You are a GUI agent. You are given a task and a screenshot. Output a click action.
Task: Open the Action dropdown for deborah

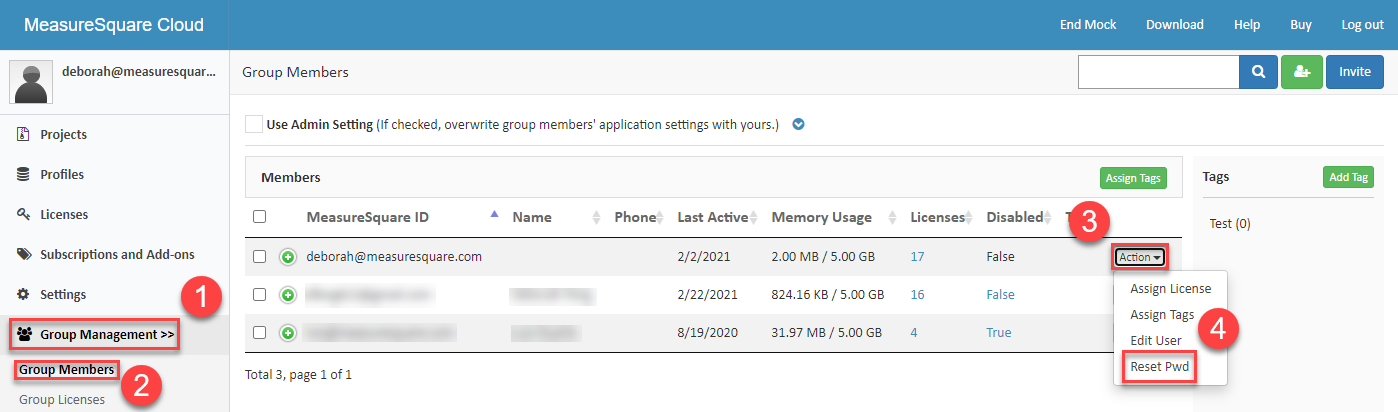coord(1139,257)
